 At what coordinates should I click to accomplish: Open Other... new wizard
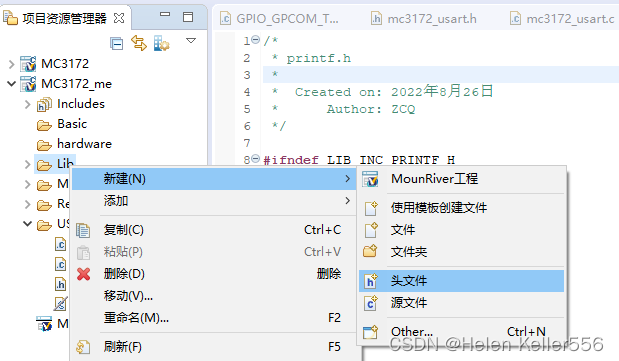[461, 332]
